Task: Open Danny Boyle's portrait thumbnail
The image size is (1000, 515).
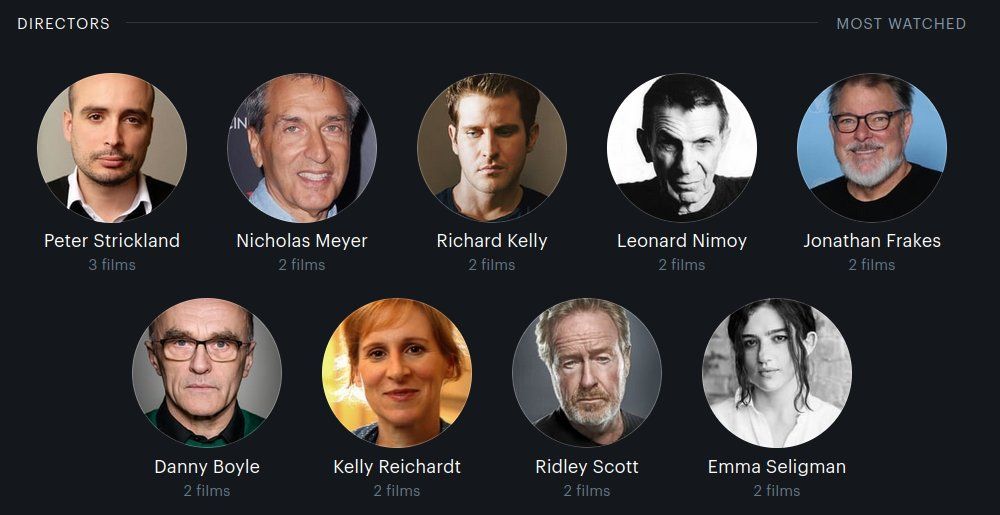Action: coord(207,373)
